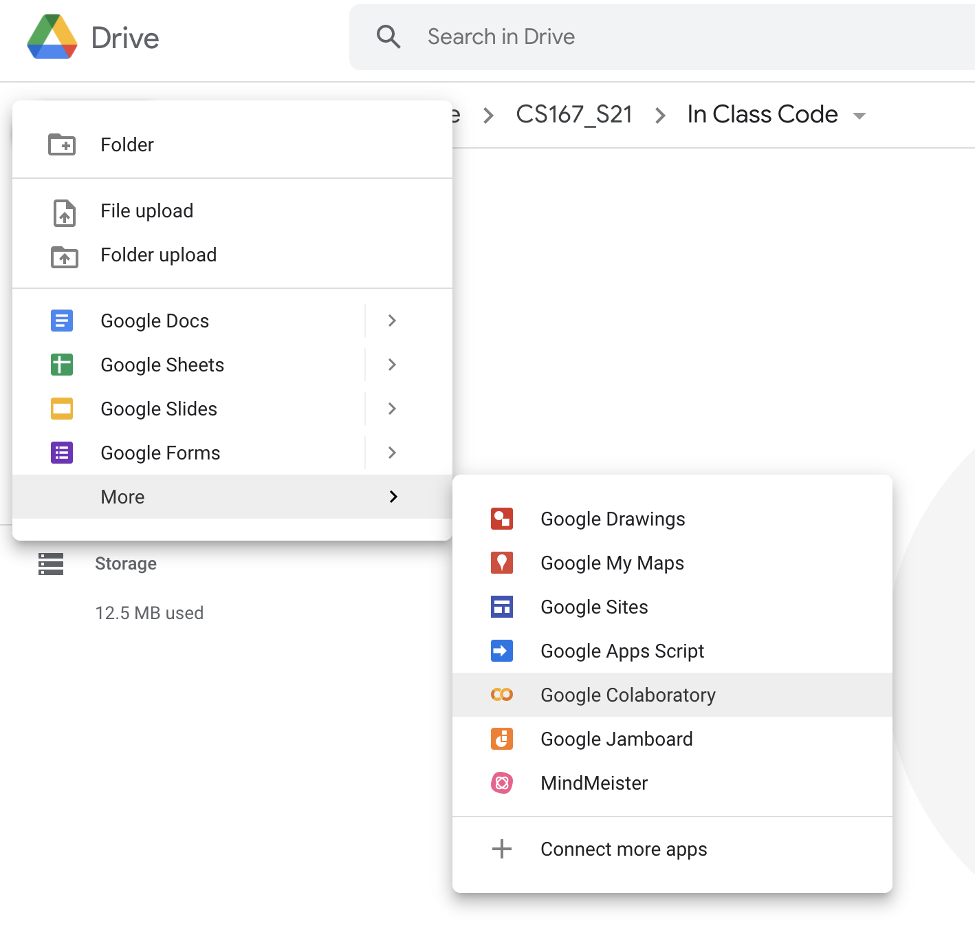977x941 pixels.
Task: Create a new Google Colaboratory notebook
Action: [x=672, y=695]
